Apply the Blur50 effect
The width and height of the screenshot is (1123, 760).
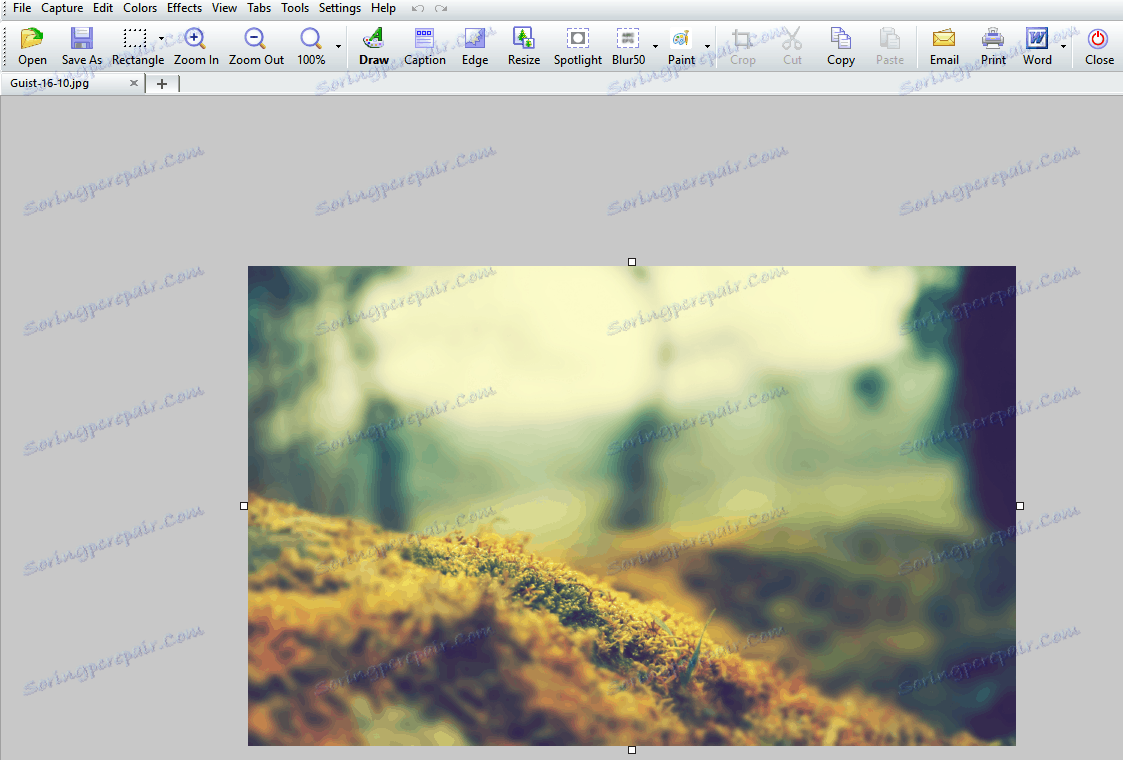pyautogui.click(x=628, y=47)
